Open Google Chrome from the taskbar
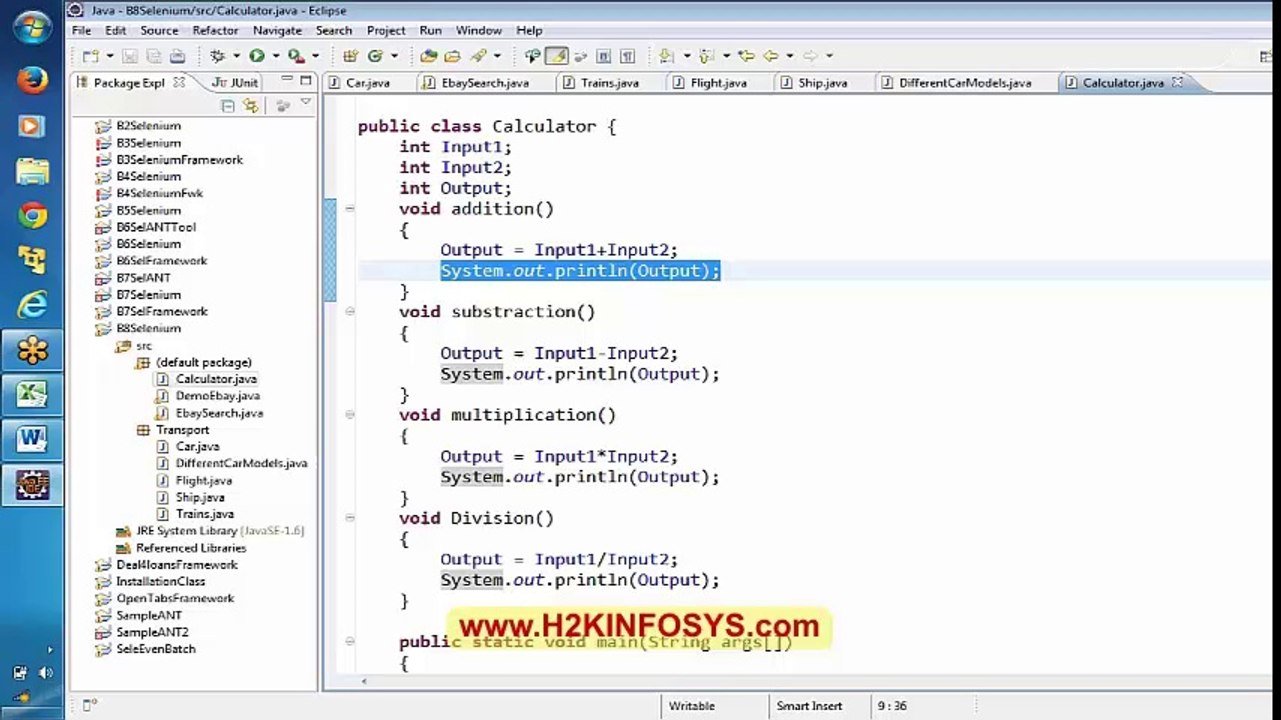 (x=32, y=216)
